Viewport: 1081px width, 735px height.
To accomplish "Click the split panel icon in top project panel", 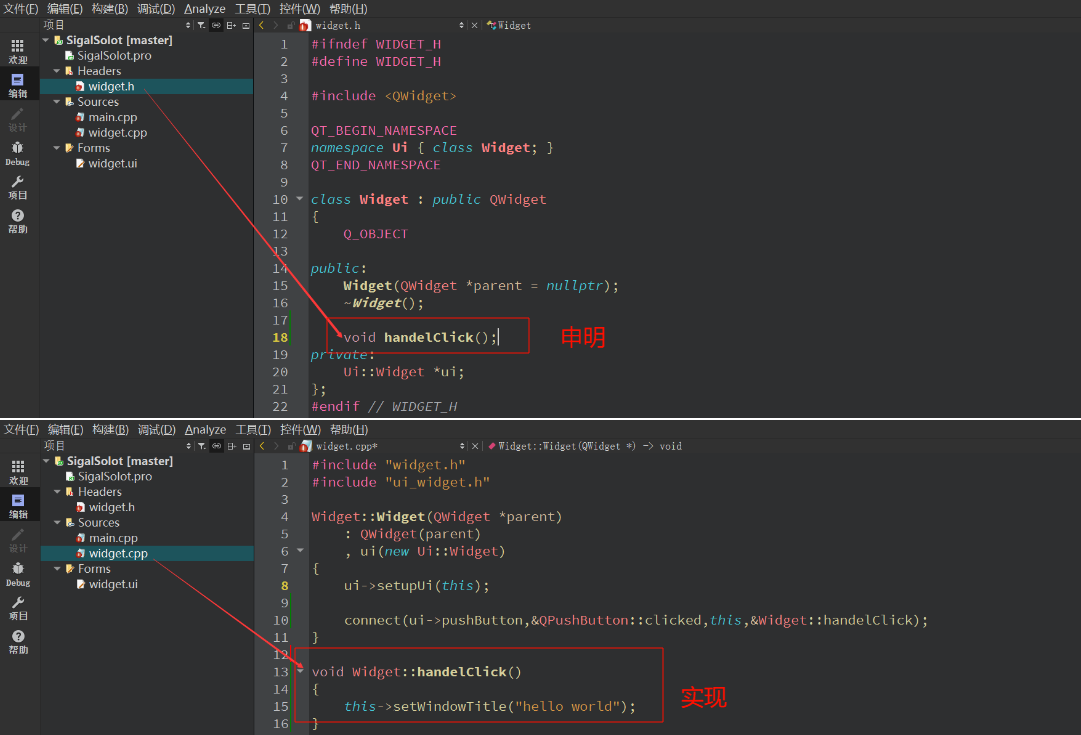I will click(x=232, y=25).
